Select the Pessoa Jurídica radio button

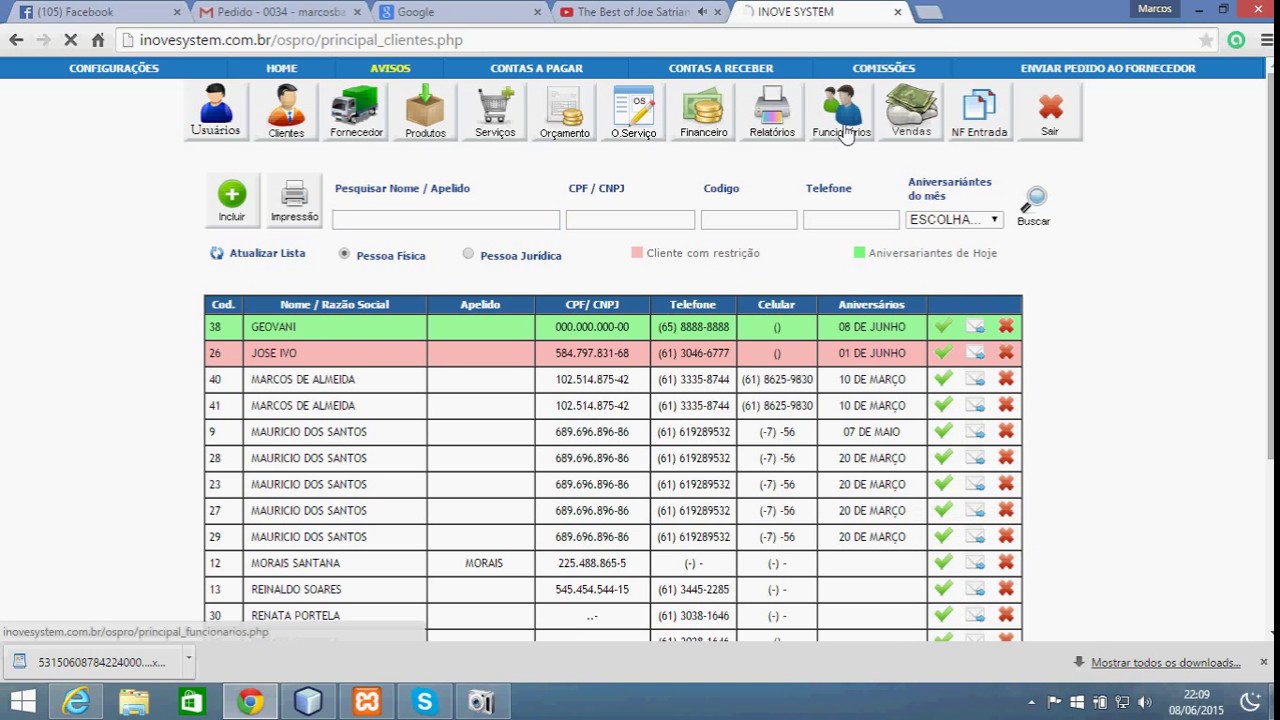(x=468, y=254)
